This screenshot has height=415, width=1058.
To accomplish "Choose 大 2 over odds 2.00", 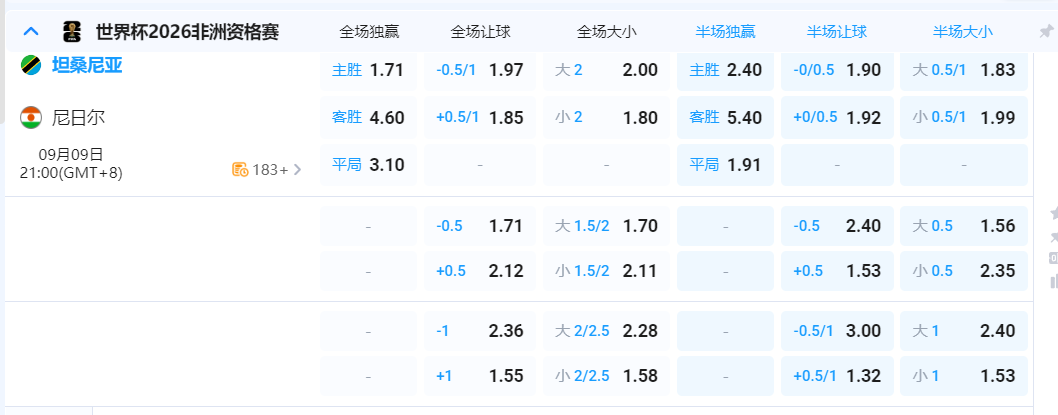I will [x=606, y=70].
